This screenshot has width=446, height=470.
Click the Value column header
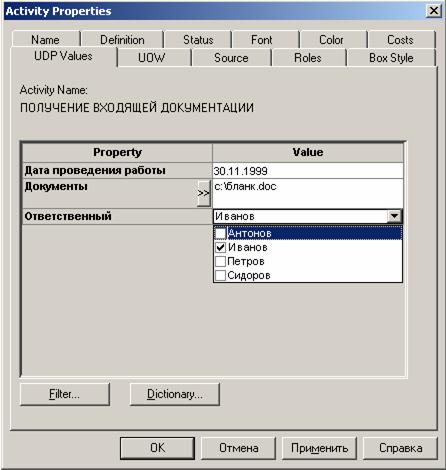point(308,152)
